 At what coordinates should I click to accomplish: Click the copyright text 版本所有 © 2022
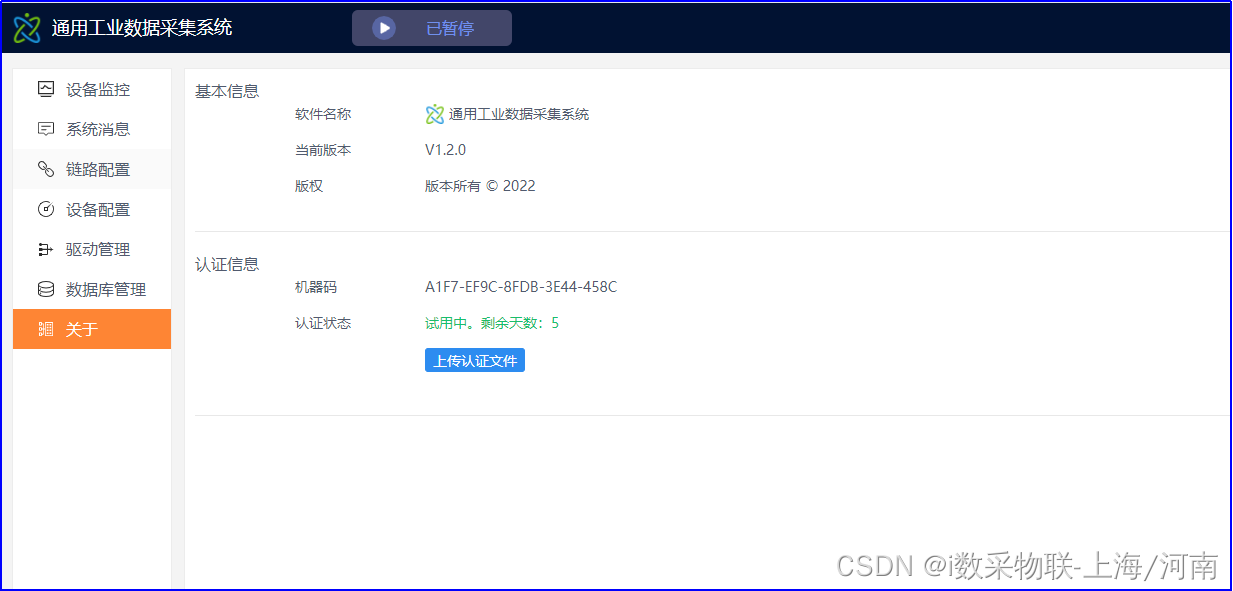pos(480,186)
